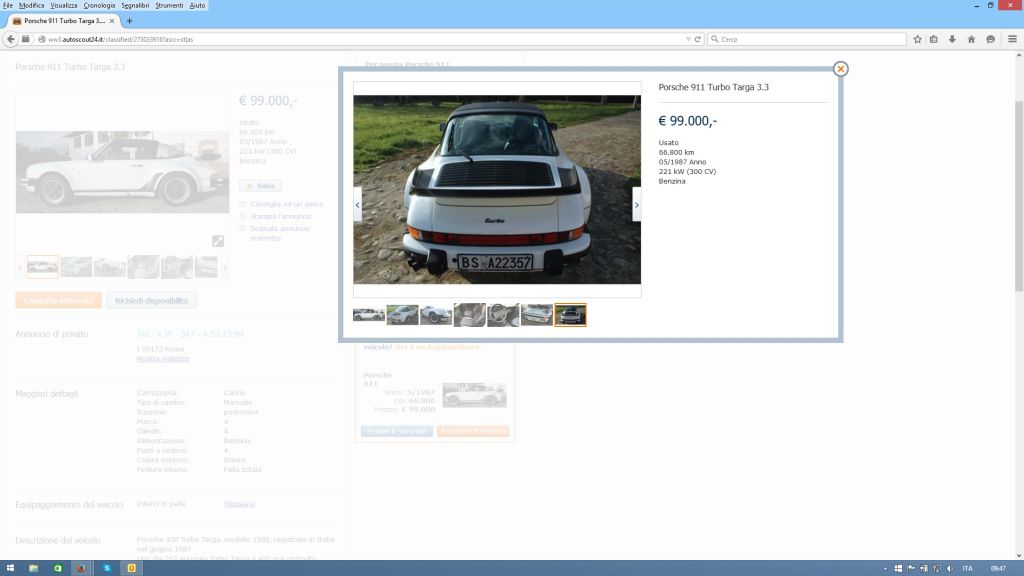Click the dimmed enlarge-photo icon on listing
Viewport: 1024px width, 576px height.
coord(218,241)
